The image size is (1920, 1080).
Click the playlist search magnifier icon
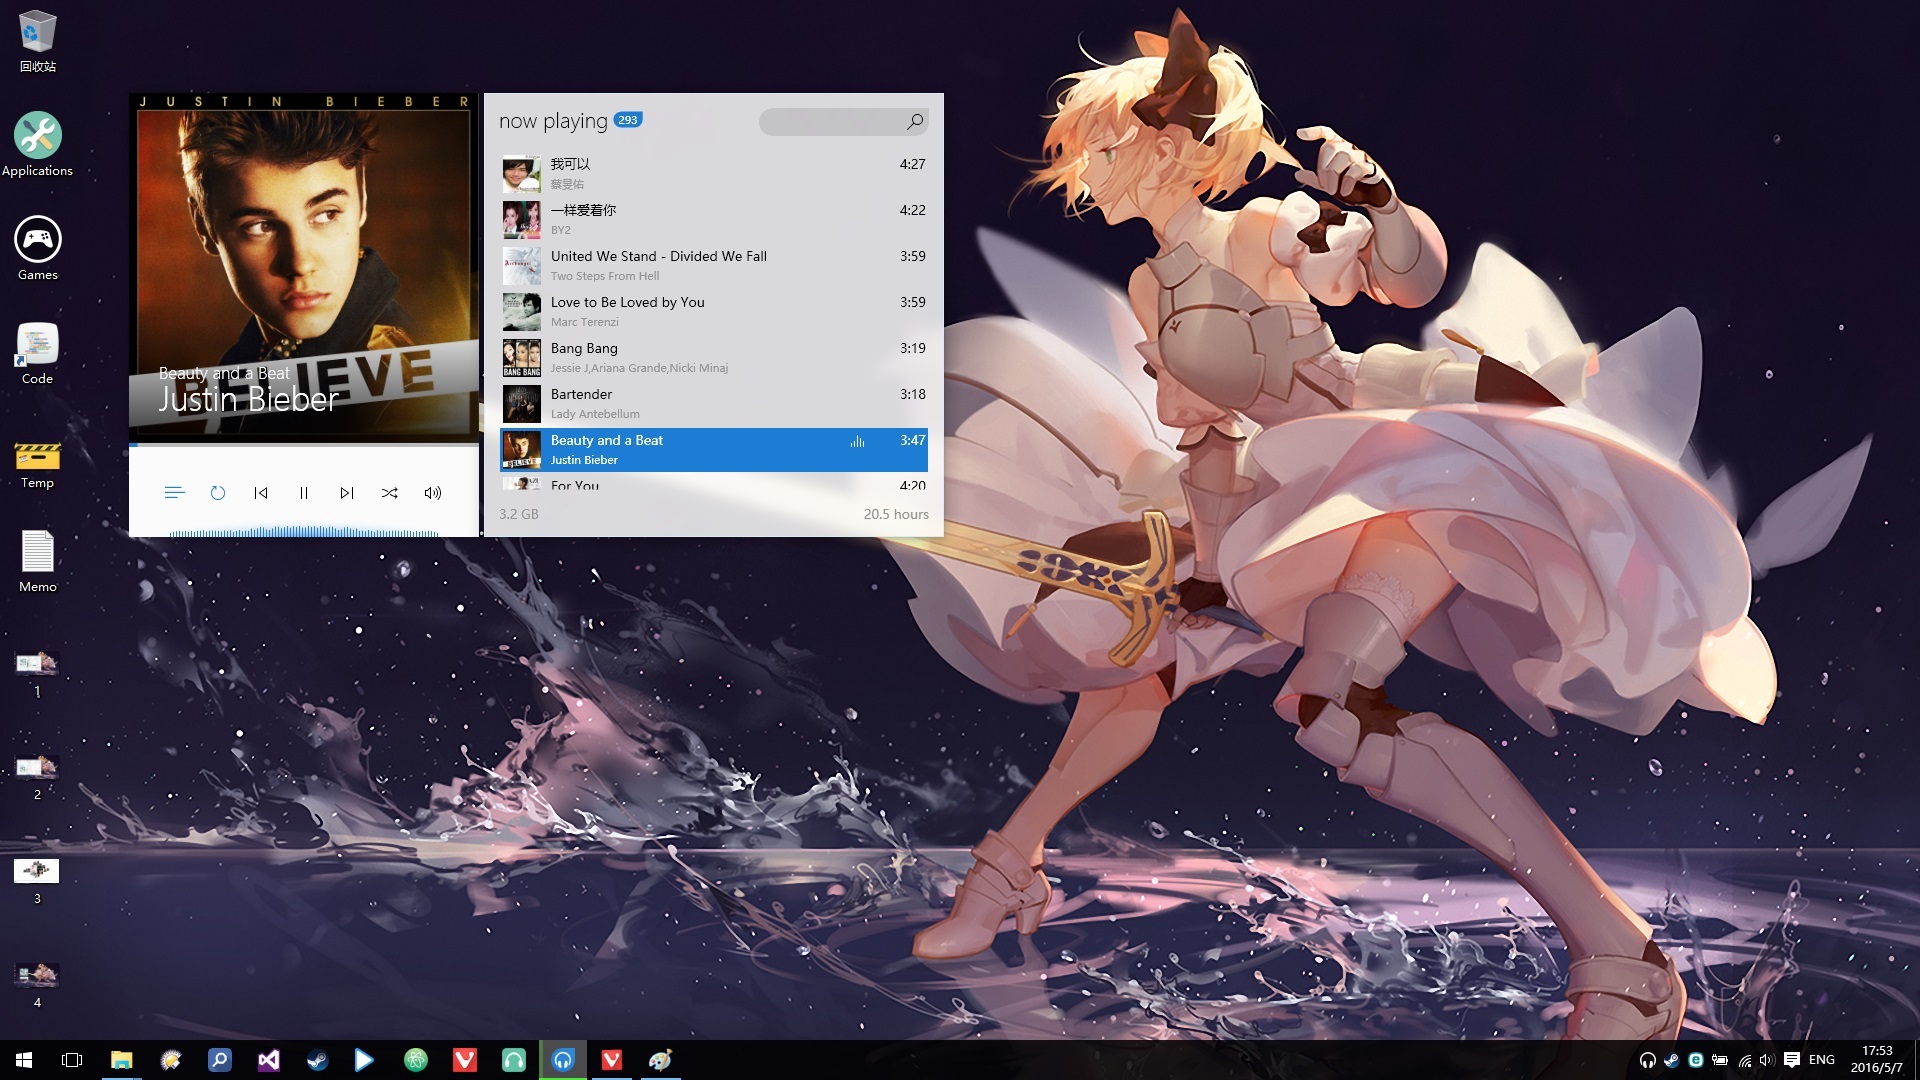coord(914,122)
